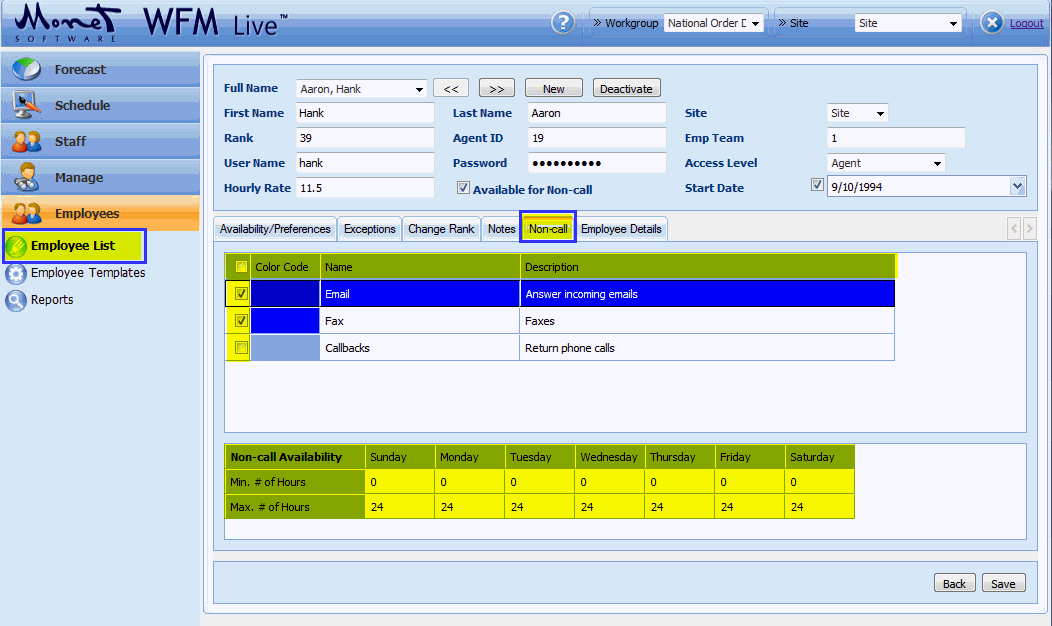
Task: Toggle Available for Non-call checkbox
Action: click(x=463, y=188)
